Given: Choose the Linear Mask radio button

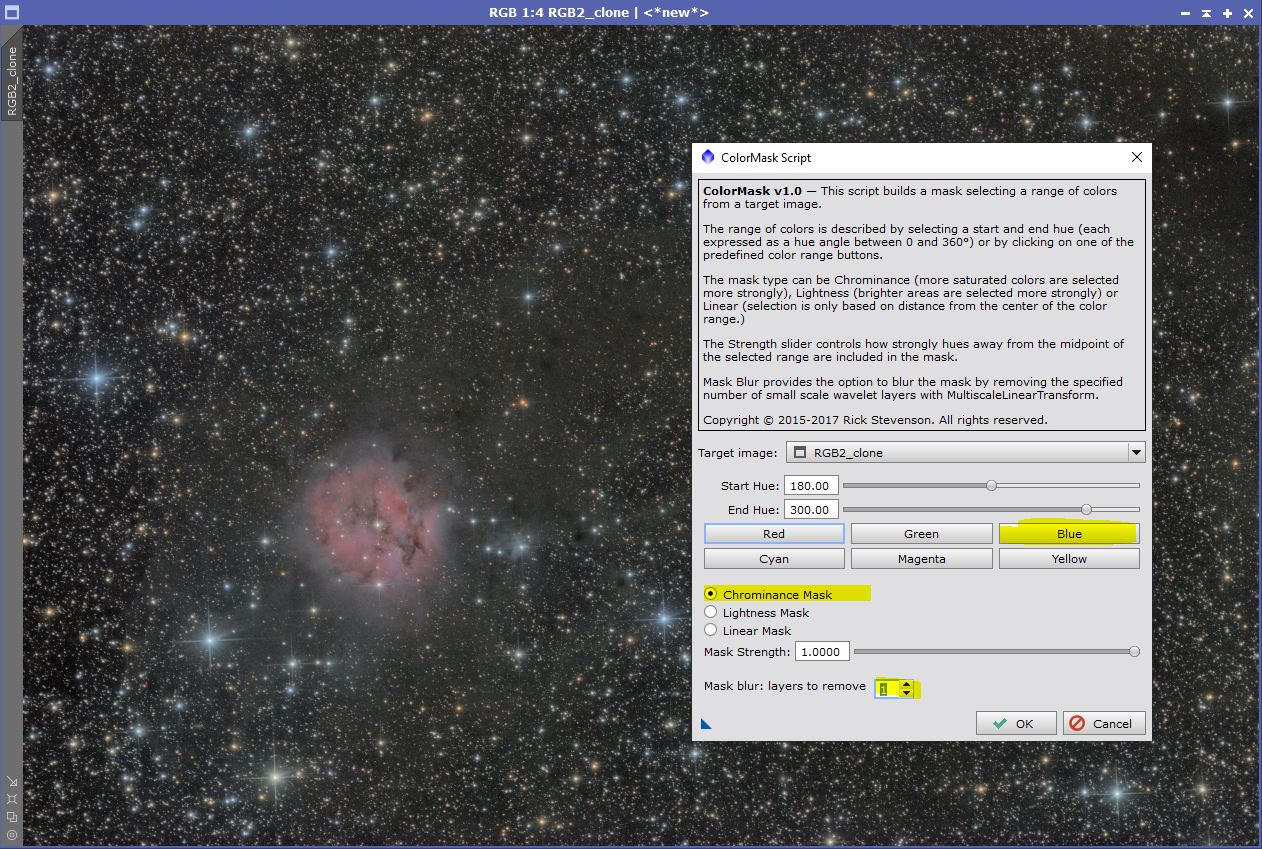Looking at the screenshot, I should (x=711, y=630).
